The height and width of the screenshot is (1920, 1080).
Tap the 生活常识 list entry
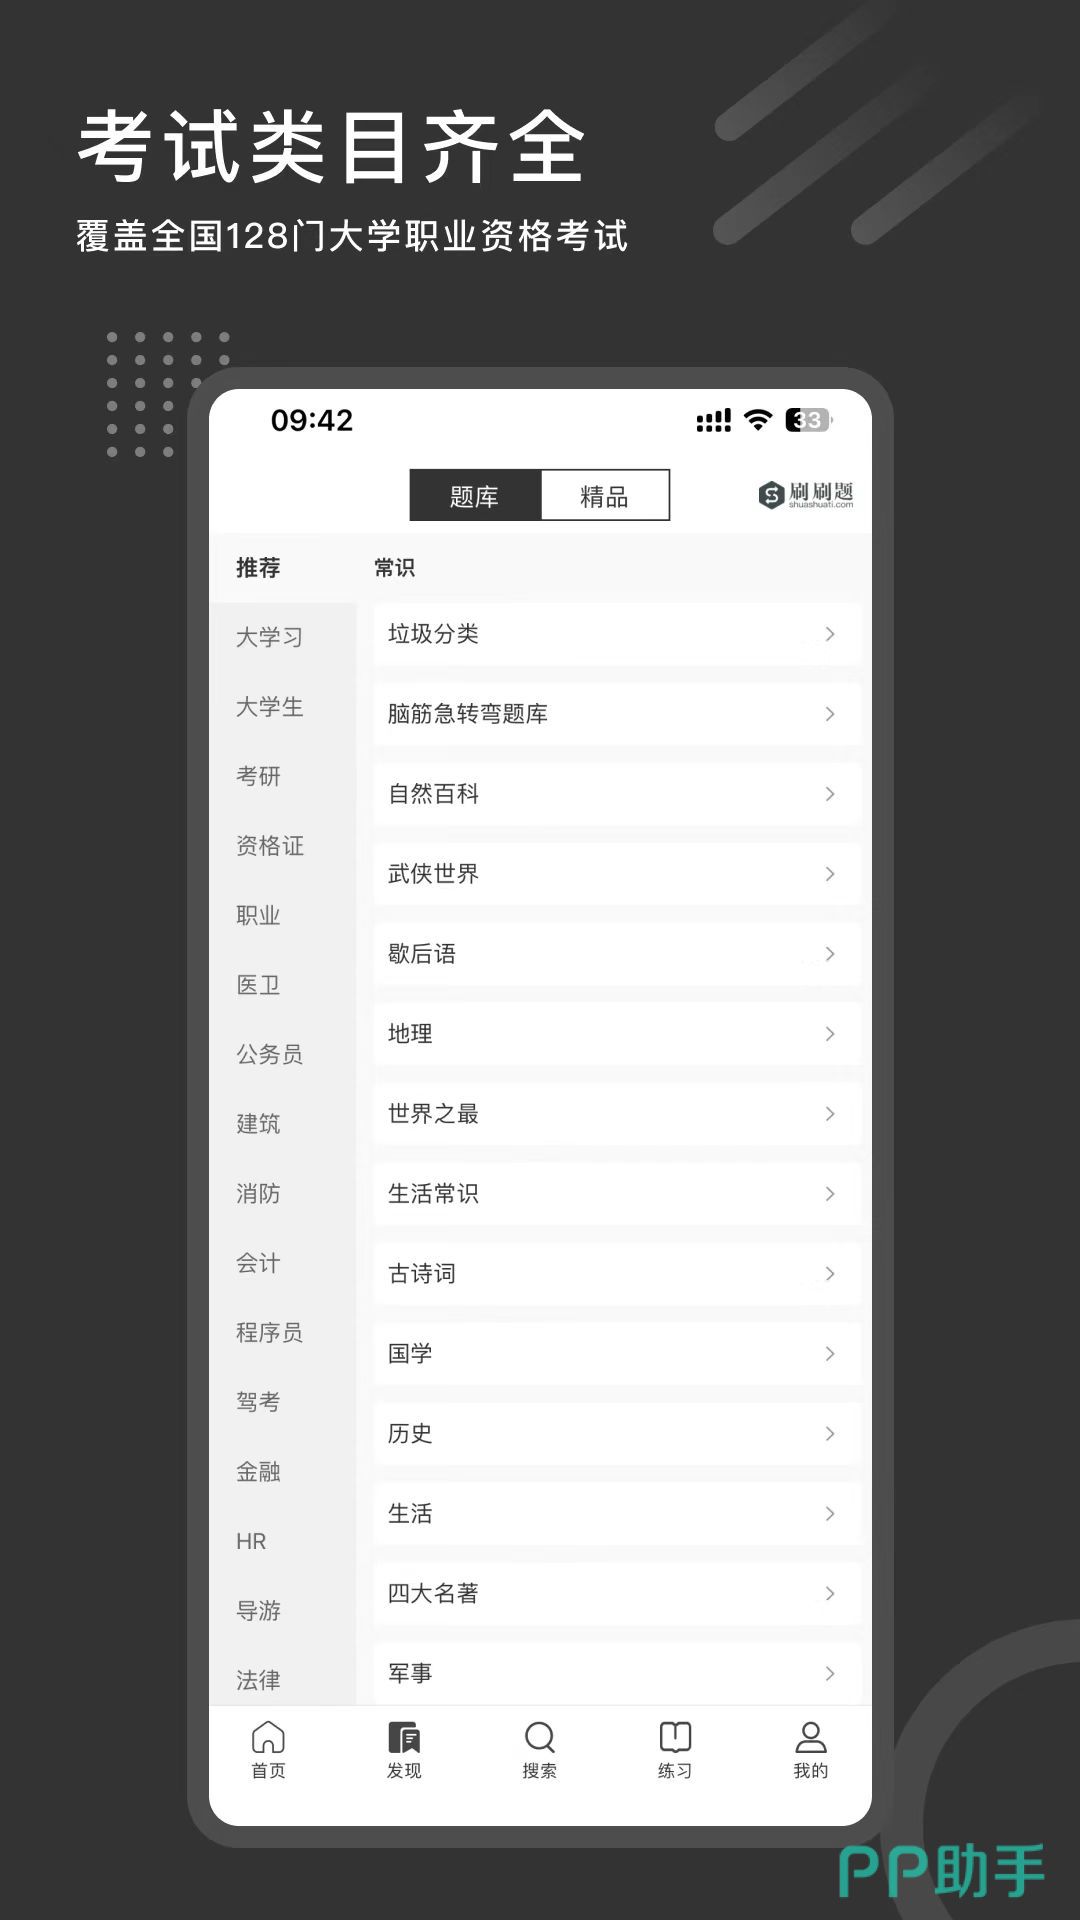pos(433,1194)
